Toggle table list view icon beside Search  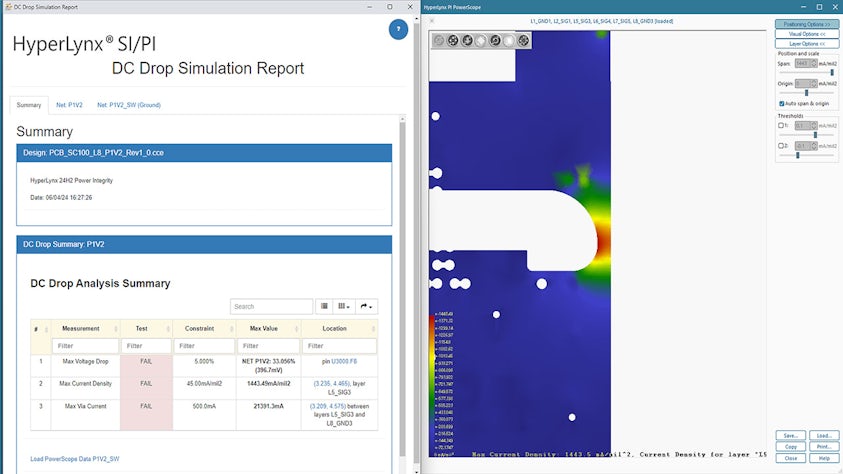[x=324, y=306]
